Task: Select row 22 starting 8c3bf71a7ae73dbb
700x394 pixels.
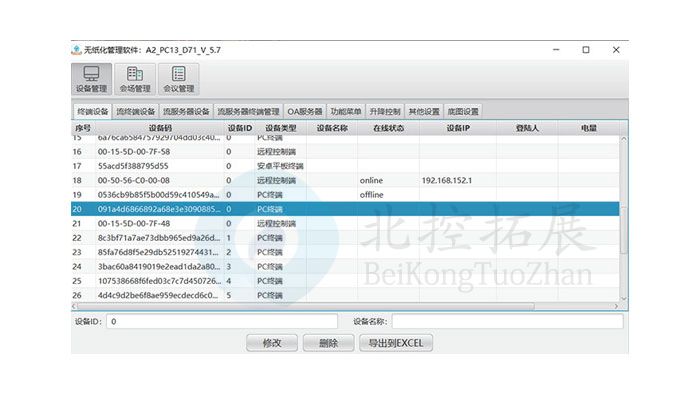Action: click(x=345, y=238)
